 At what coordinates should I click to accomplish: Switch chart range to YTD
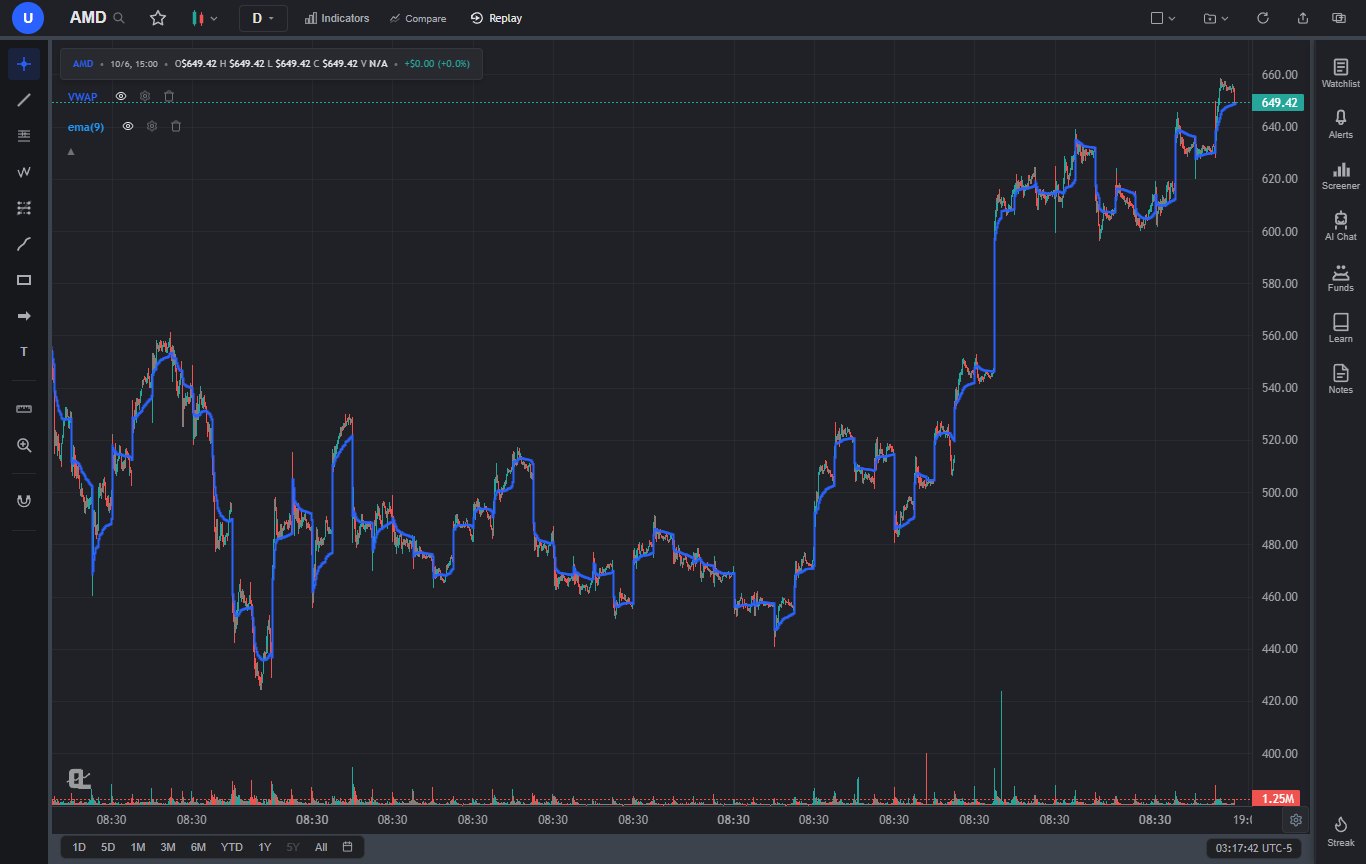point(232,847)
